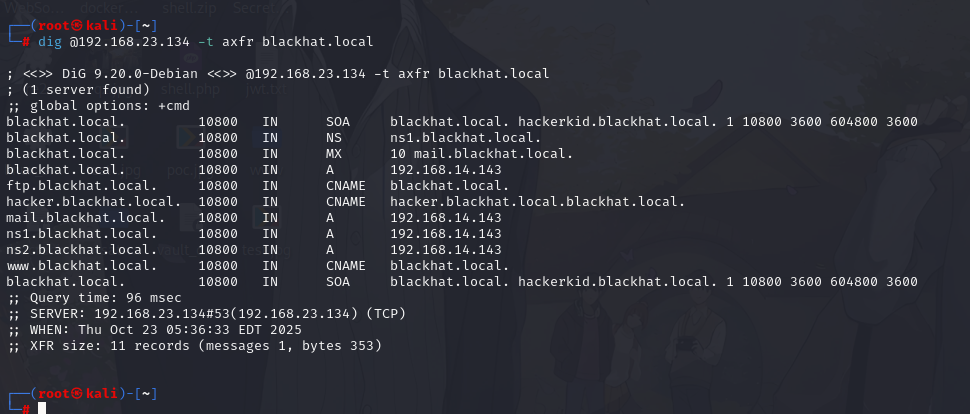Click the www.blackhat.local record name
The image size is (970, 414).
81,265
